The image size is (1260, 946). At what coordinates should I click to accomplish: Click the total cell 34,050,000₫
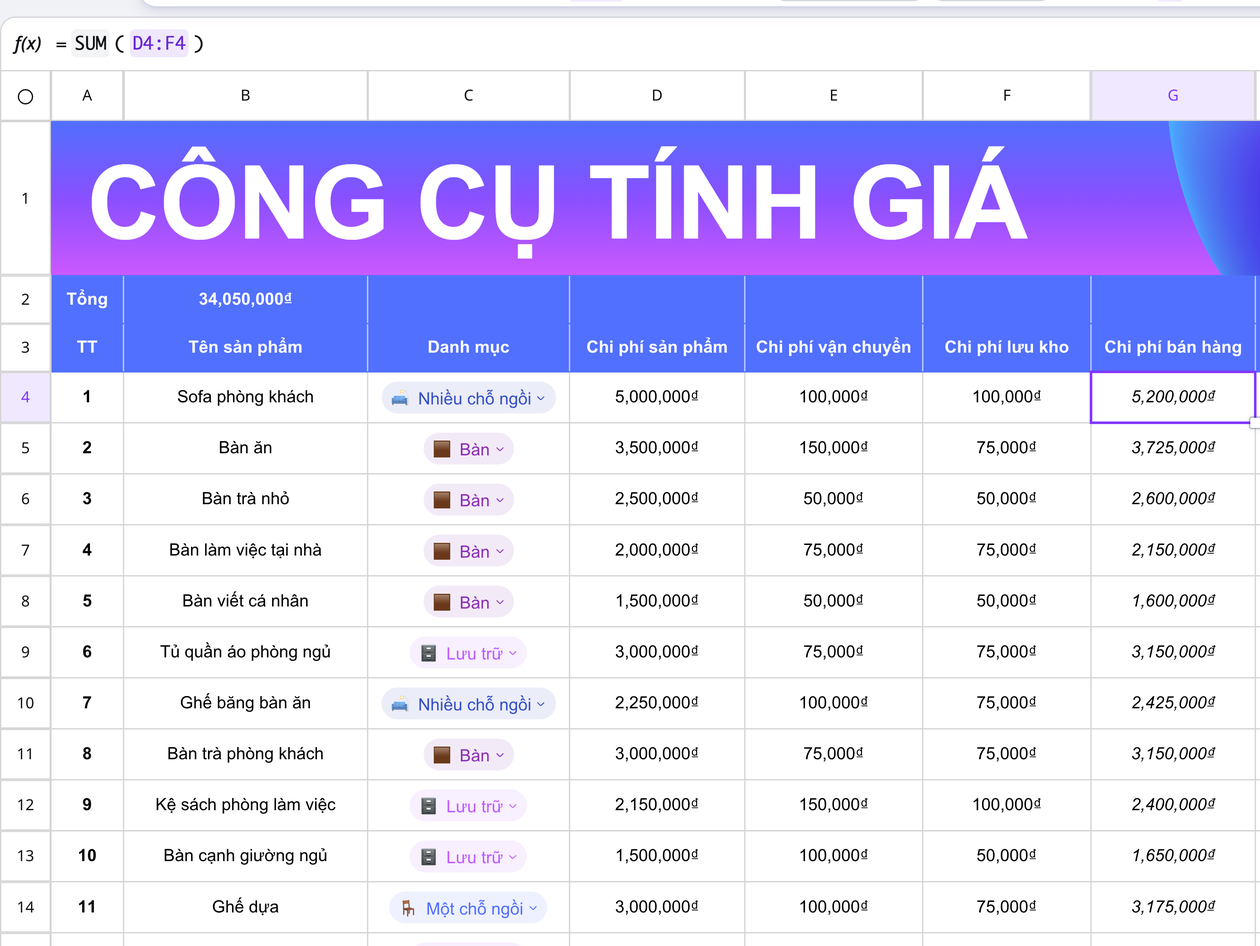click(246, 299)
